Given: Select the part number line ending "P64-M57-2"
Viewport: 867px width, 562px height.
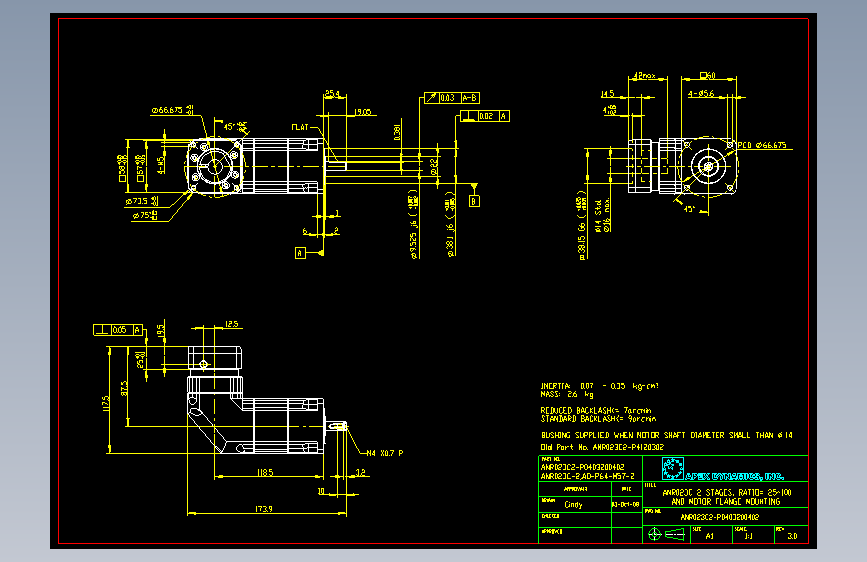Looking at the screenshot, I should coord(587,476).
